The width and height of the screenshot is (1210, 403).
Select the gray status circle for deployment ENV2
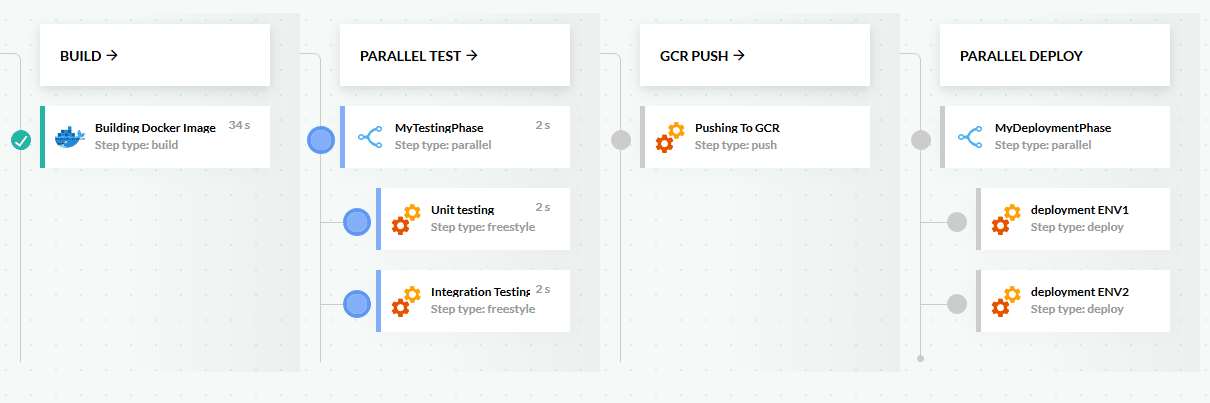[957, 304]
